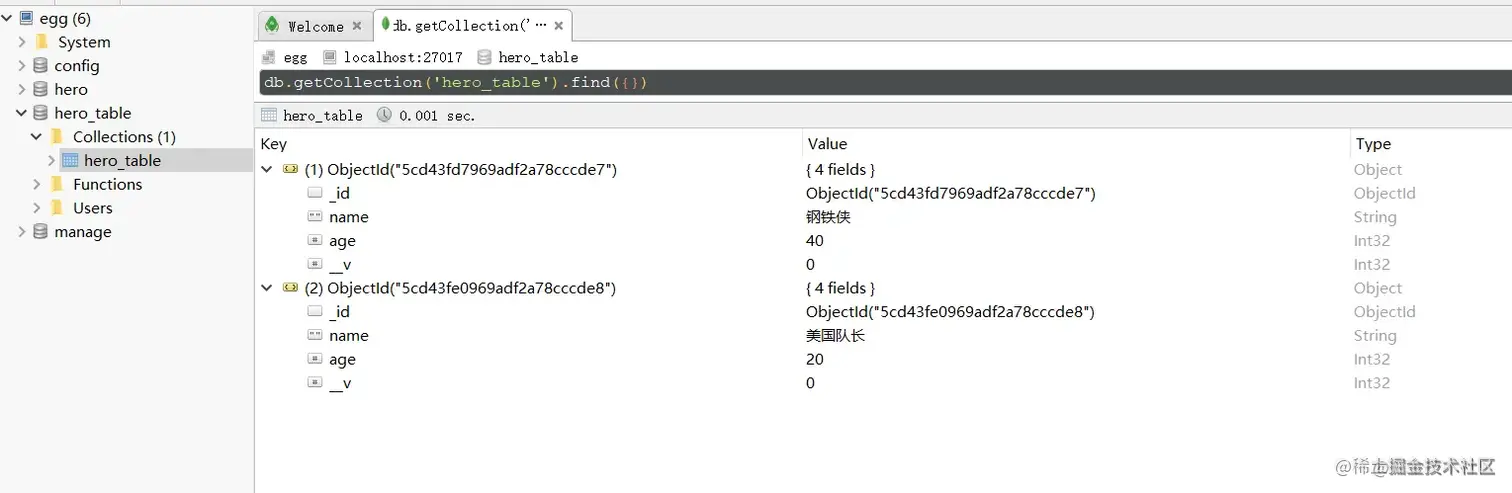Screen dimensions: 1512x493
Task: Click the localhost:27017 server icon
Action: click(328, 57)
